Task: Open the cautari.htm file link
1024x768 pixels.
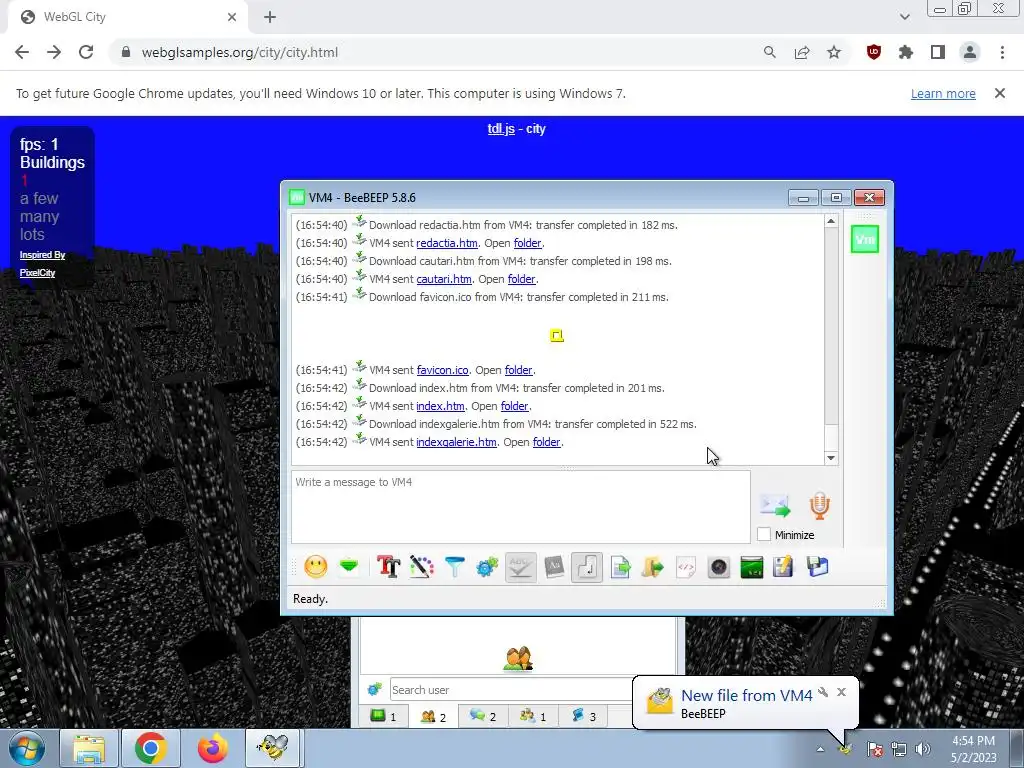Action: (x=444, y=279)
